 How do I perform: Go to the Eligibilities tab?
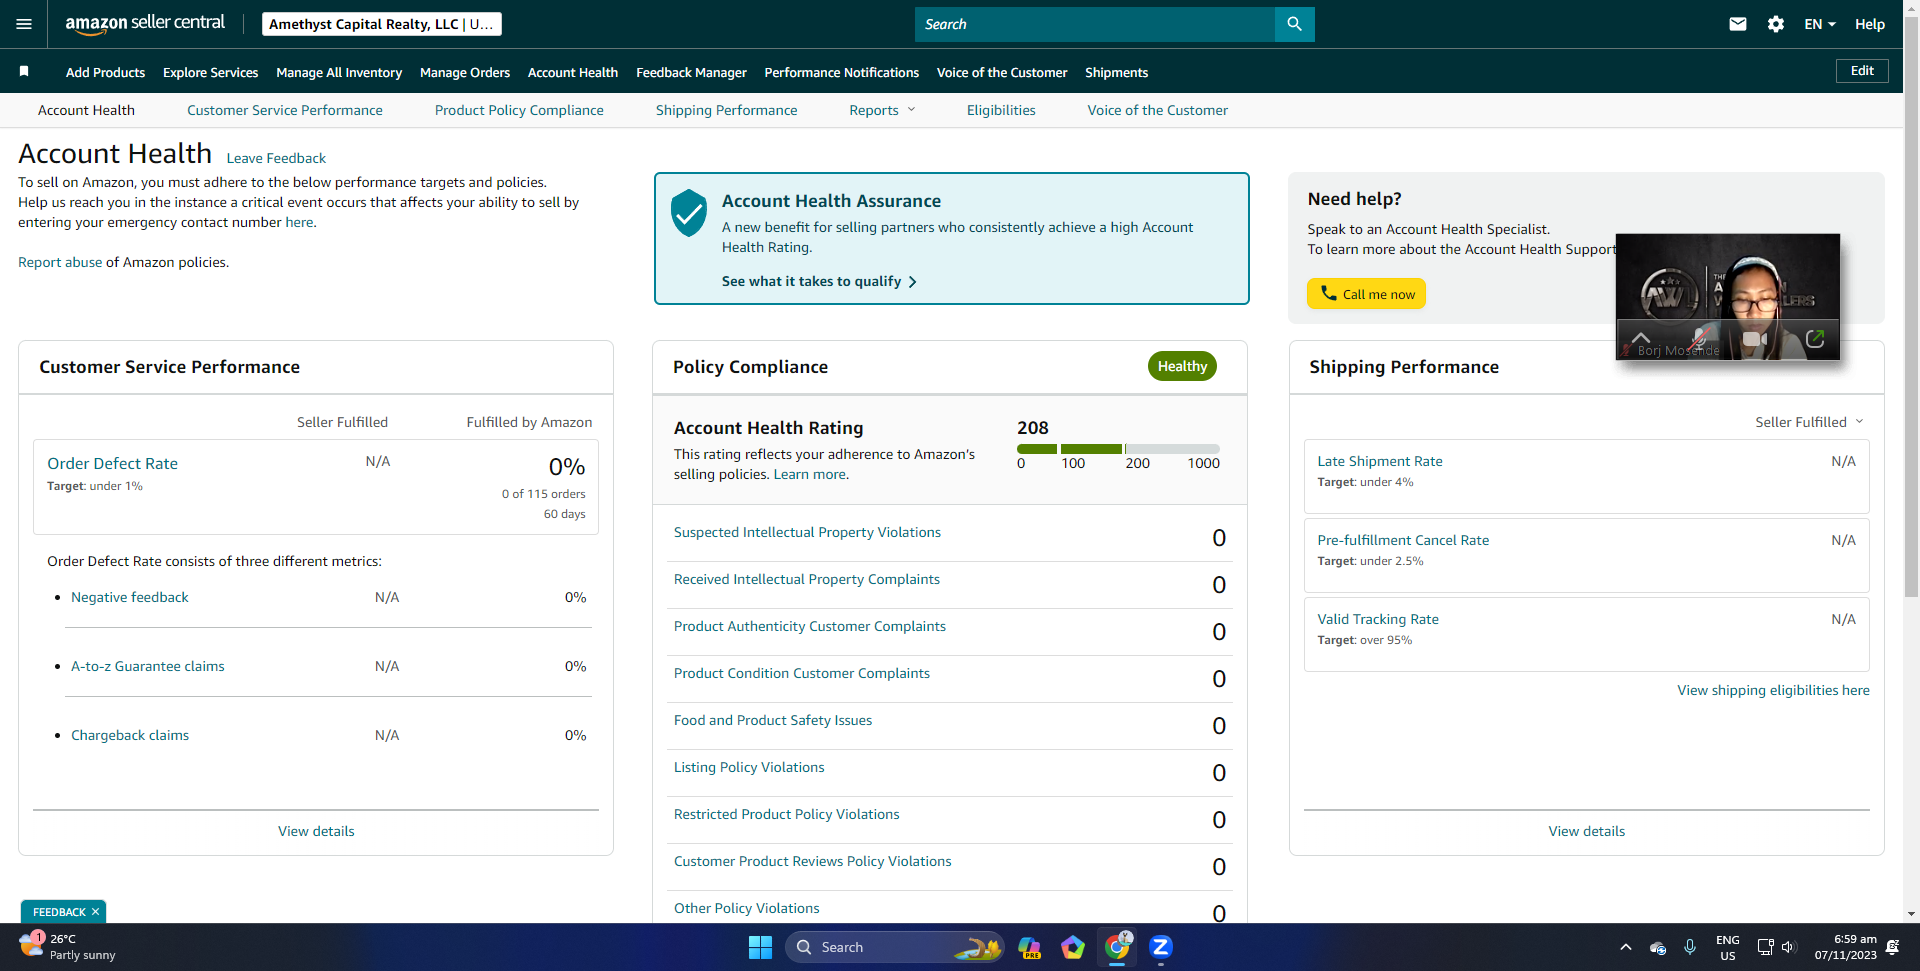[x=1001, y=110]
